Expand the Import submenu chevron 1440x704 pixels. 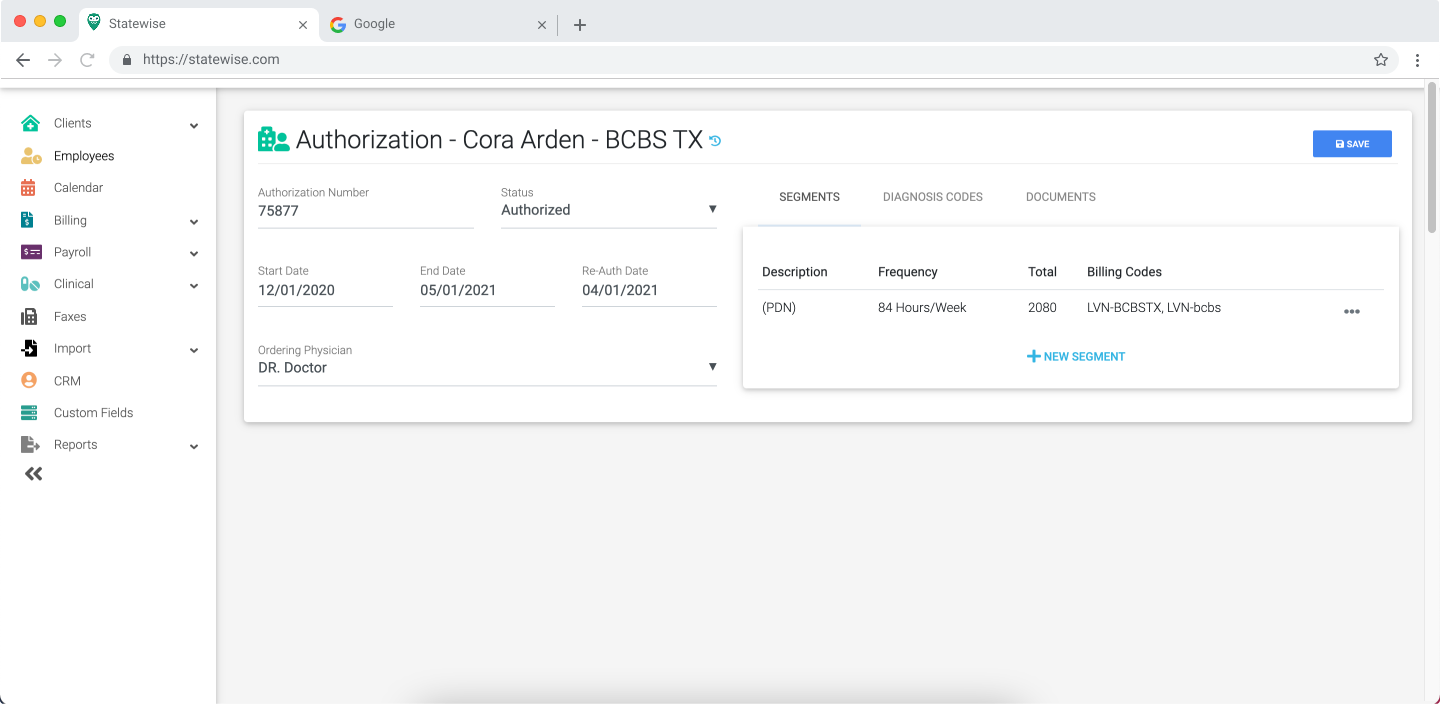[194, 350]
